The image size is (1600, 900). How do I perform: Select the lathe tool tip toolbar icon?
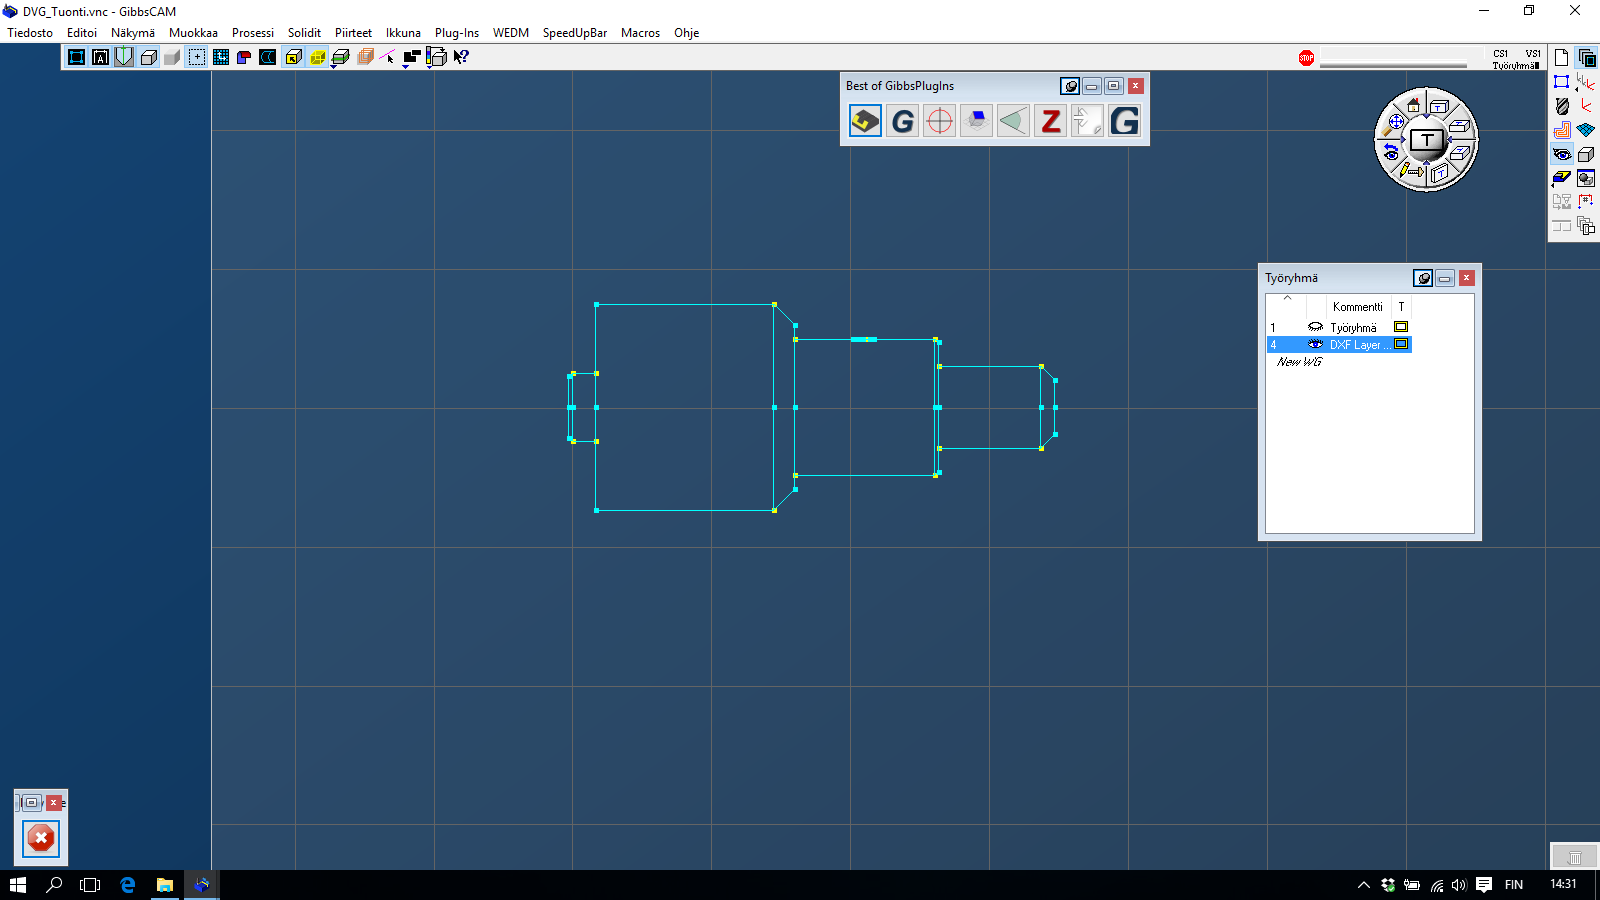click(x=124, y=57)
